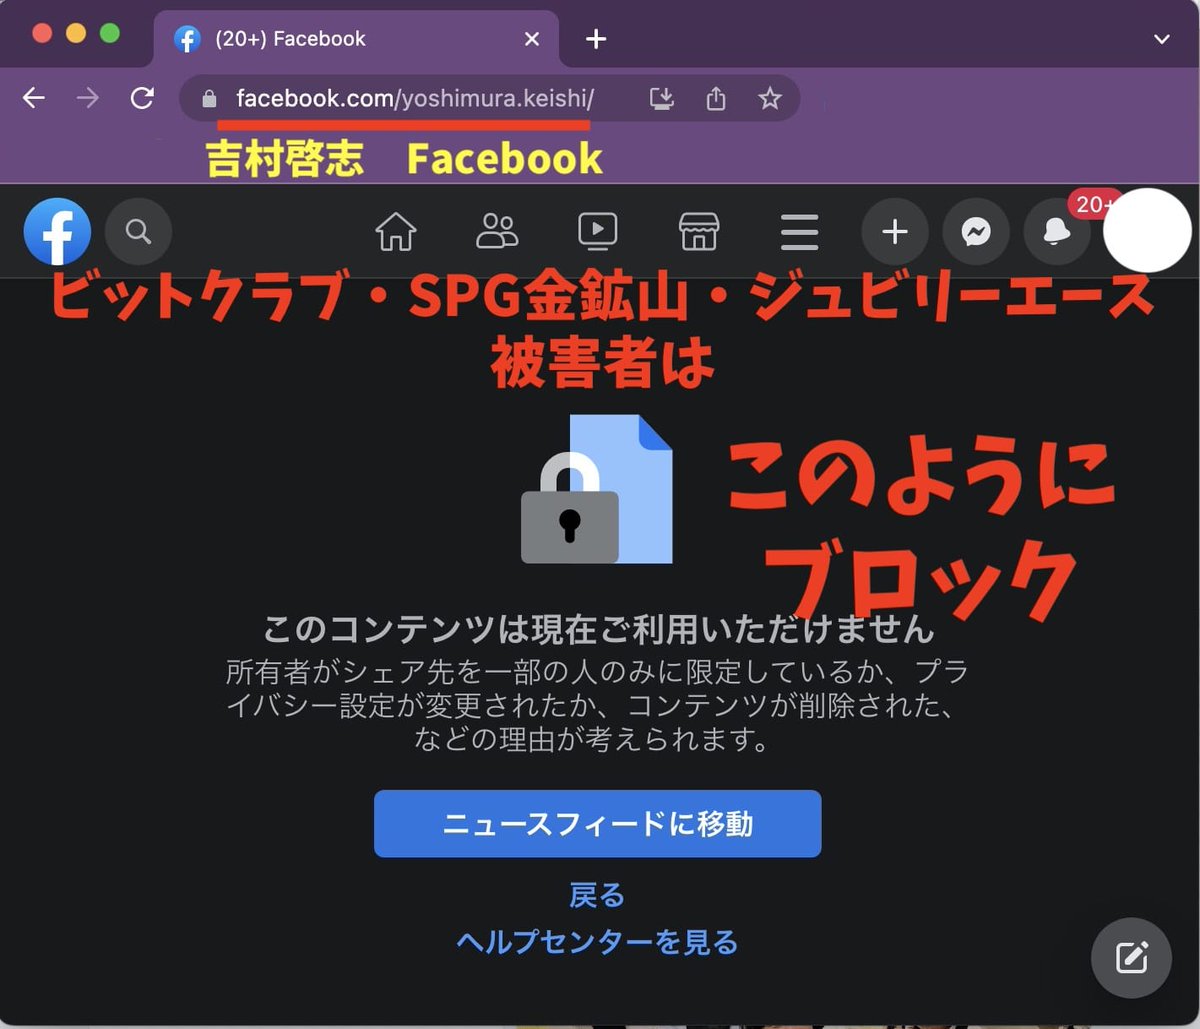1200x1029 pixels.
Task: Open Messenger chat icon
Action: (x=976, y=232)
